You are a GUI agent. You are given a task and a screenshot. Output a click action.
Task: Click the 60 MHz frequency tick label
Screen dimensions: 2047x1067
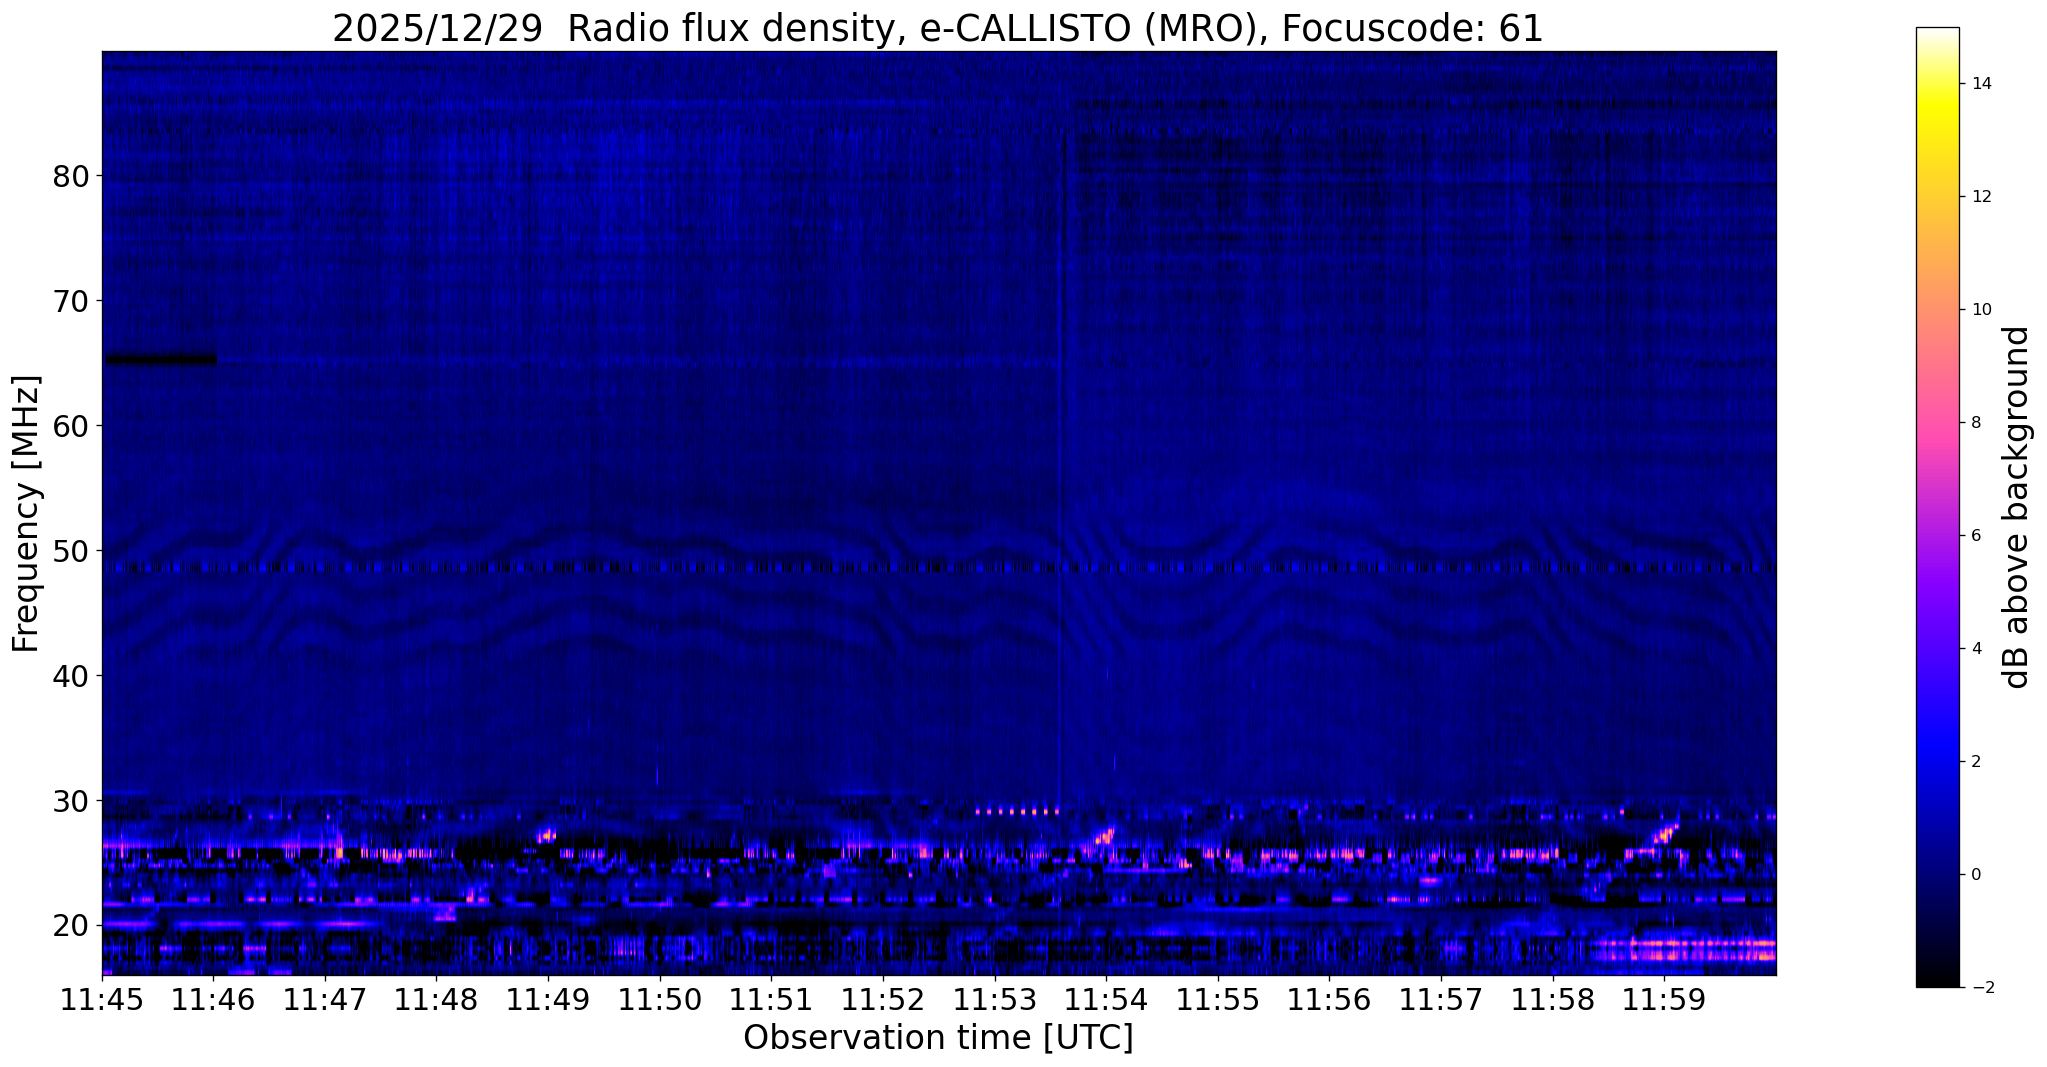70,426
